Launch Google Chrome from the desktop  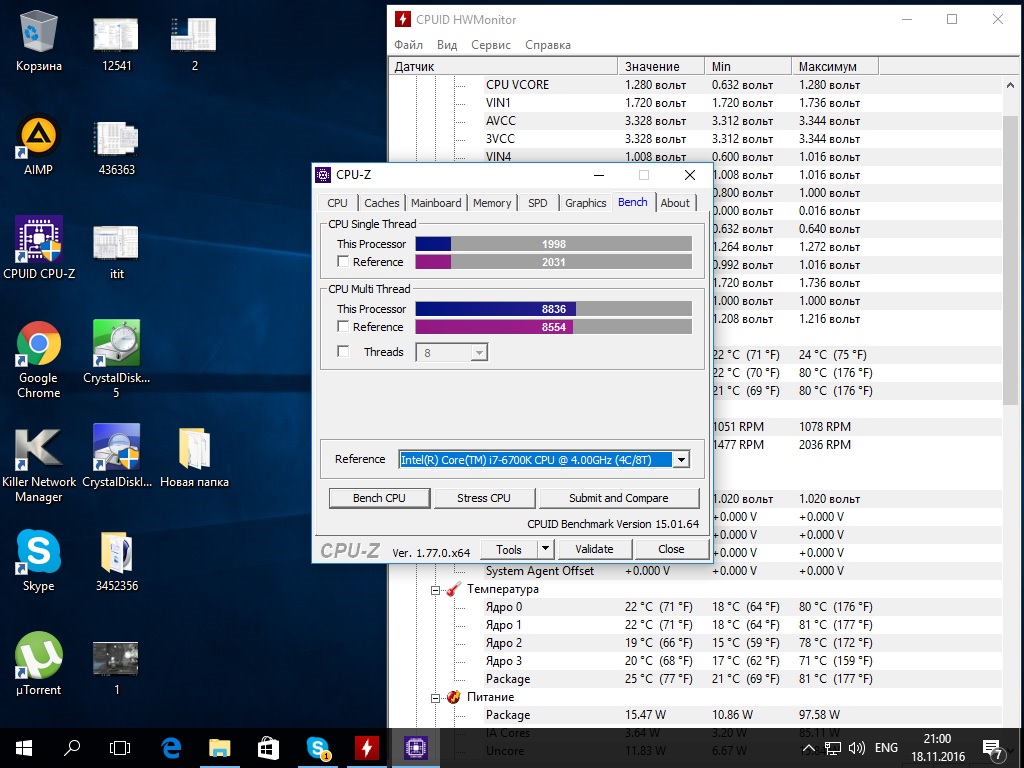pos(39,359)
